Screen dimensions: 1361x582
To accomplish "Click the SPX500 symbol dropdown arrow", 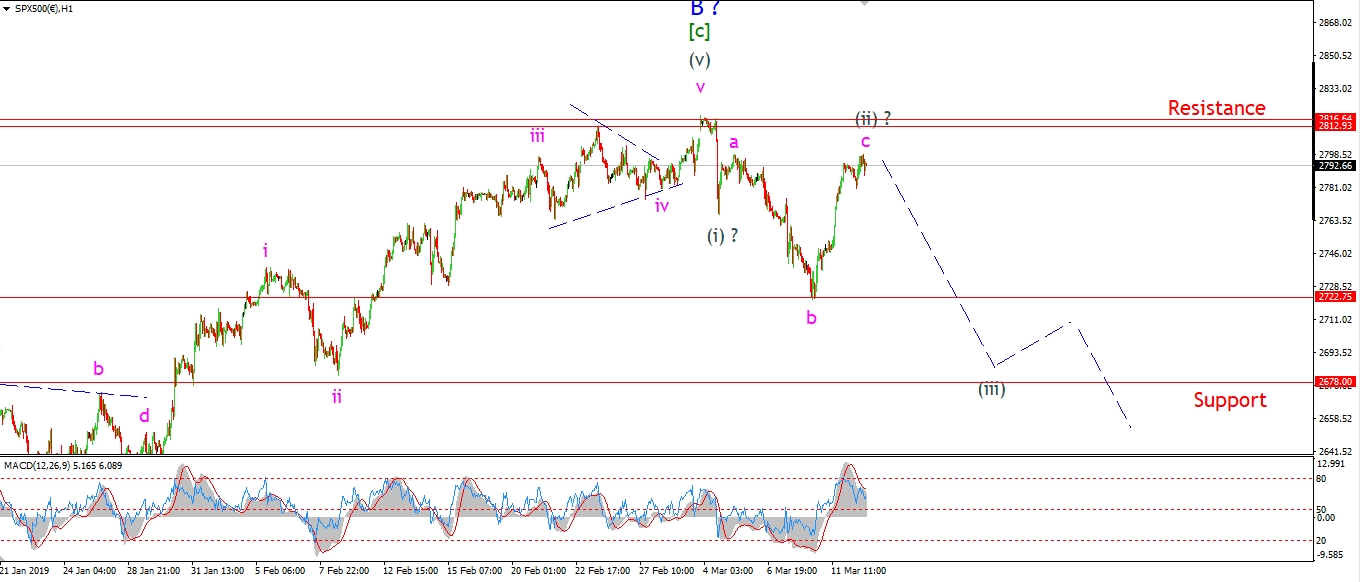I will click(5, 8).
